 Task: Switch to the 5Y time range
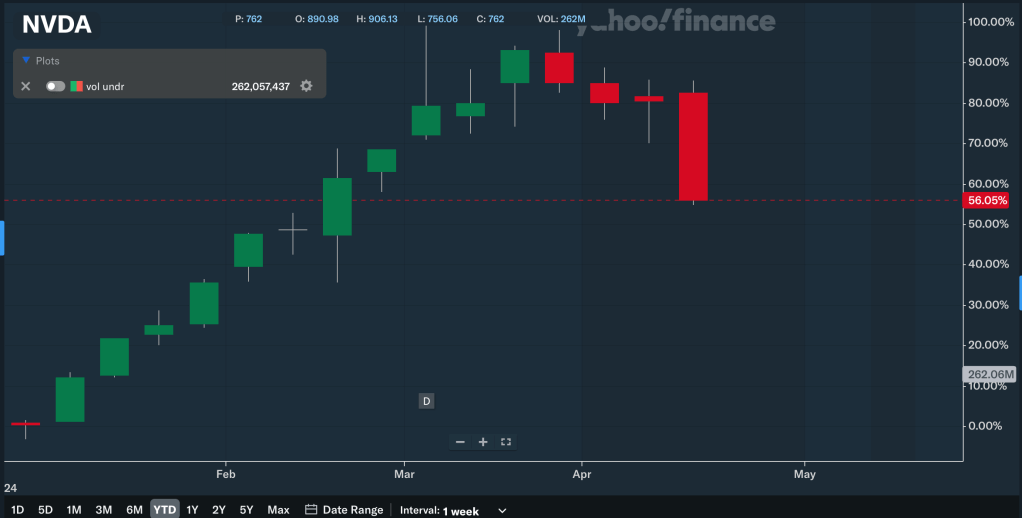tap(246, 510)
